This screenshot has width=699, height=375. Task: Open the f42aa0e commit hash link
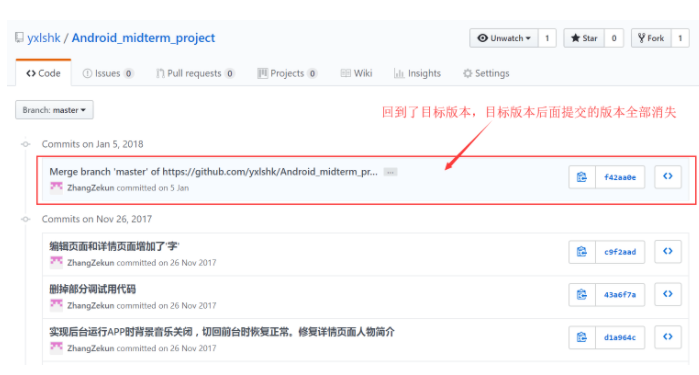coord(620,177)
